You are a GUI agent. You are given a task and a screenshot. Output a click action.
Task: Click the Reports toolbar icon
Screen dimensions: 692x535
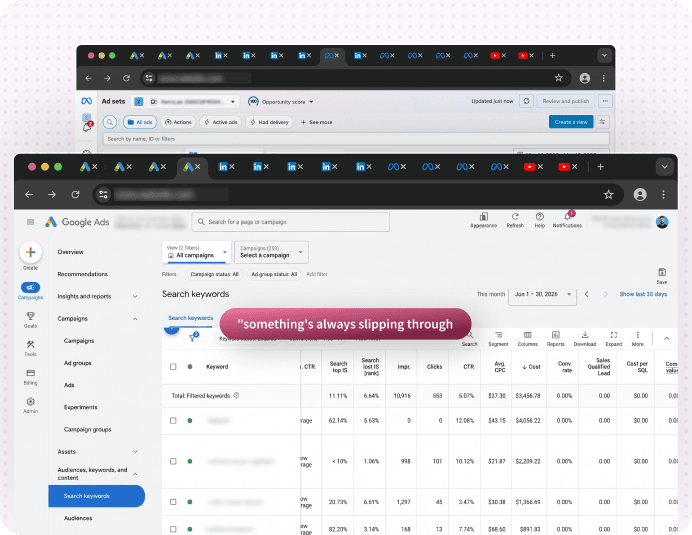pyautogui.click(x=556, y=335)
